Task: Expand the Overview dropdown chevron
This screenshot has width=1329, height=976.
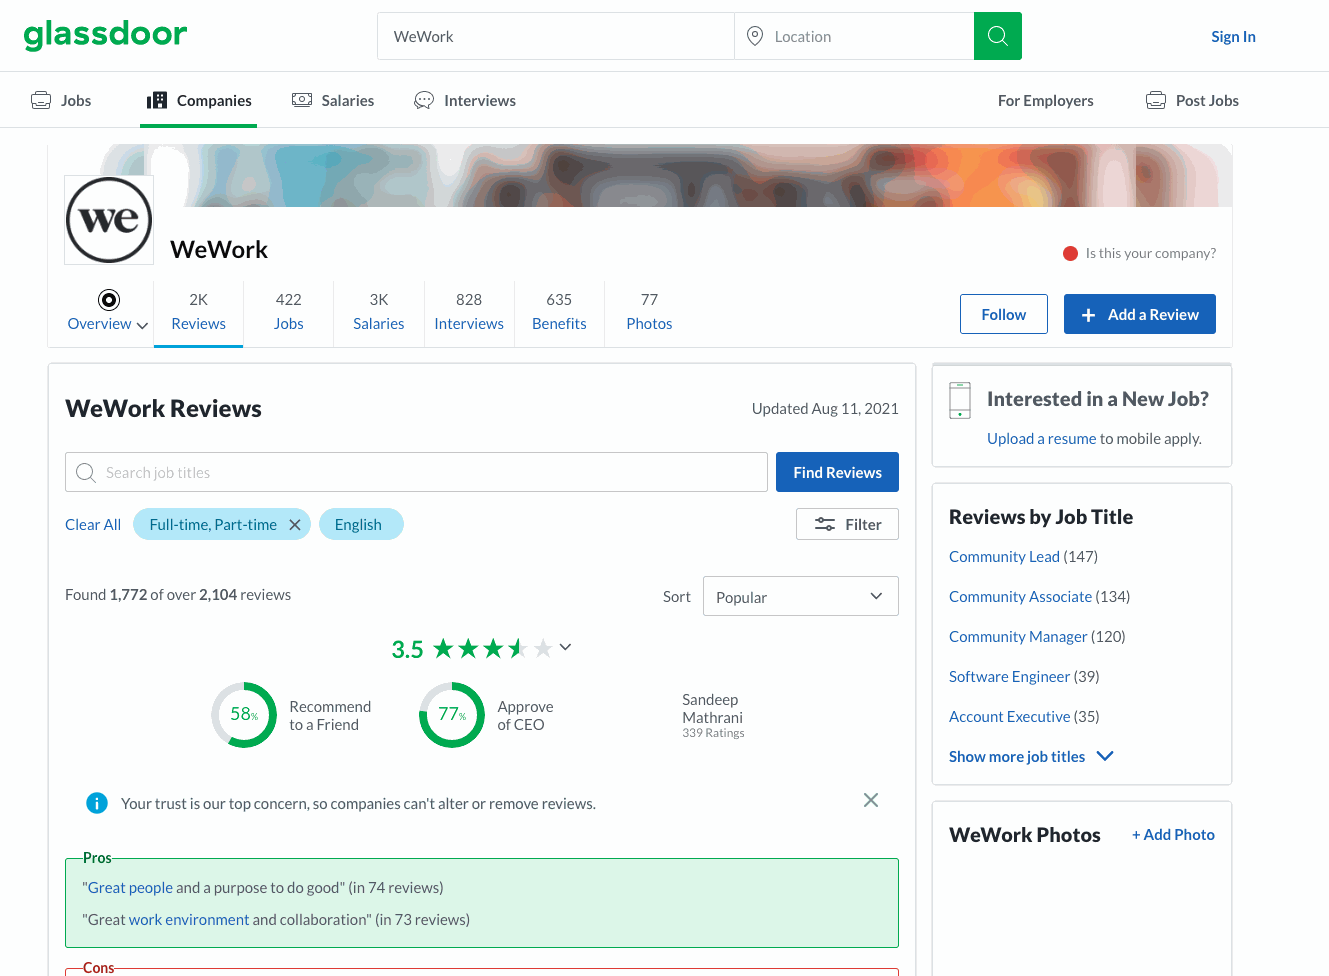Action: tap(142, 325)
